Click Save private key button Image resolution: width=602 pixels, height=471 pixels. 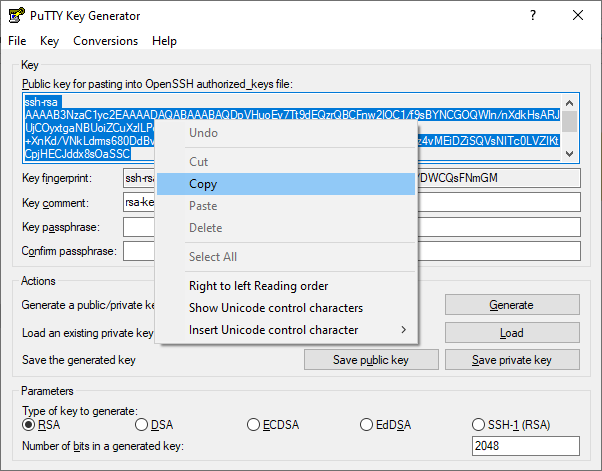coord(512,360)
